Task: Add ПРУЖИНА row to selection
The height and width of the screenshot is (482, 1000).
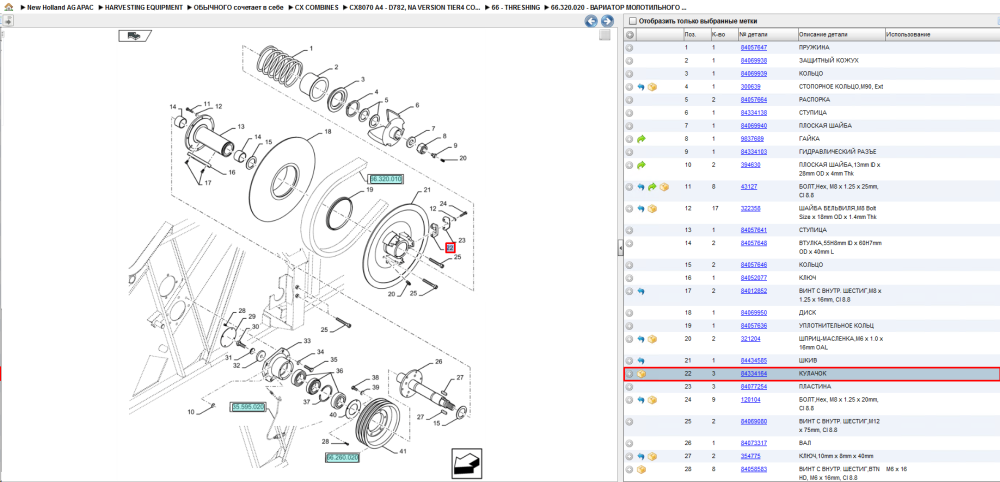Action: 629,48
